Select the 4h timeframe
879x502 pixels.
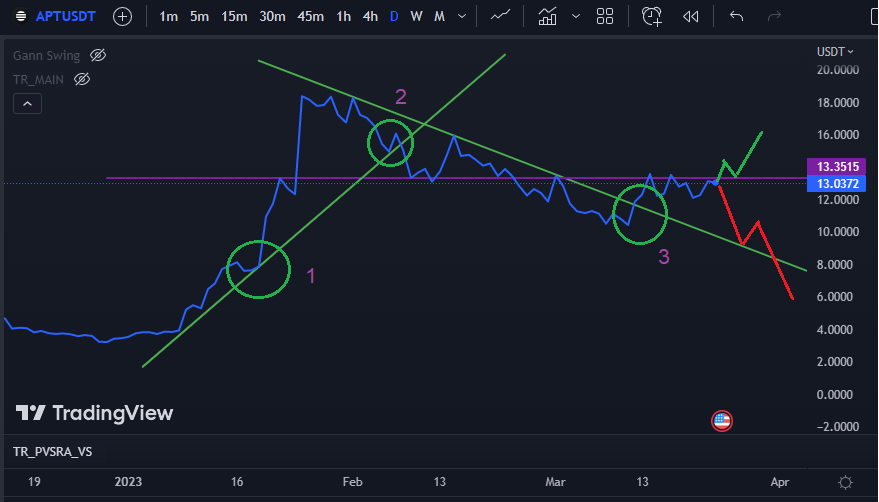click(x=370, y=16)
